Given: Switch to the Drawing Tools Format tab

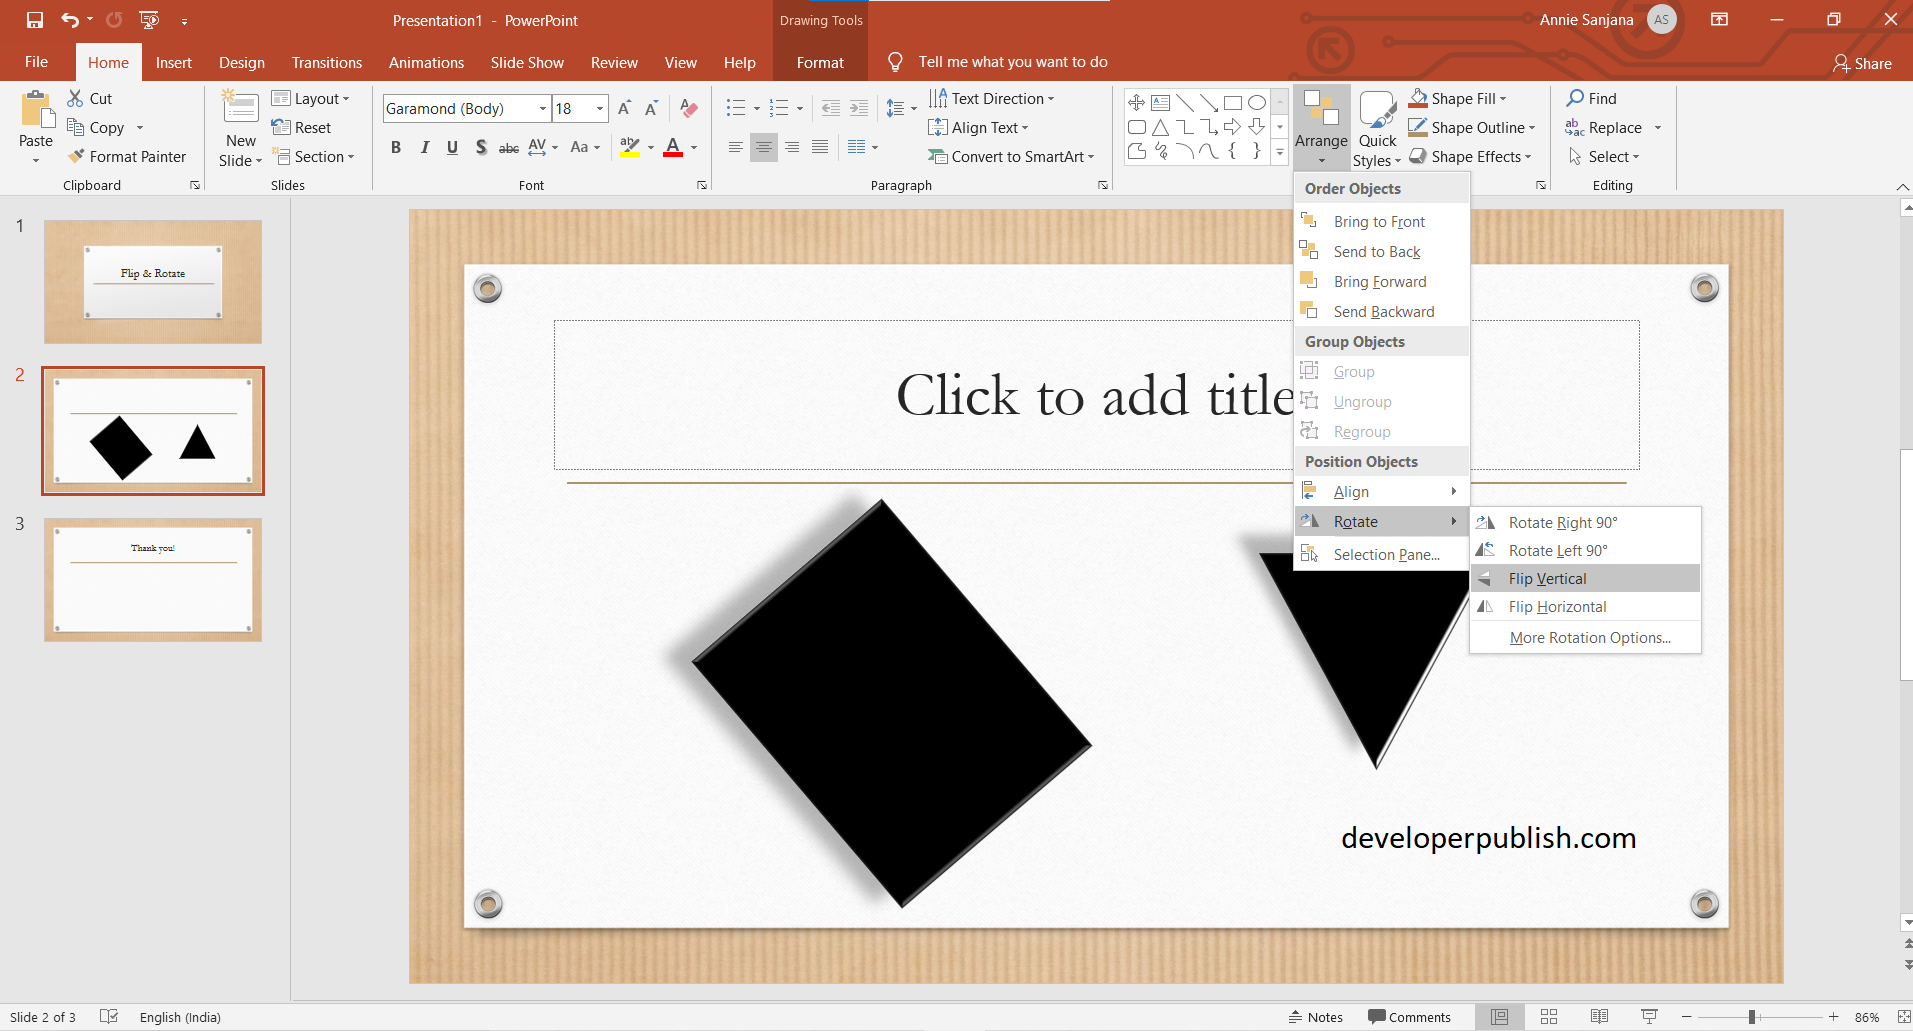Looking at the screenshot, I should point(819,62).
